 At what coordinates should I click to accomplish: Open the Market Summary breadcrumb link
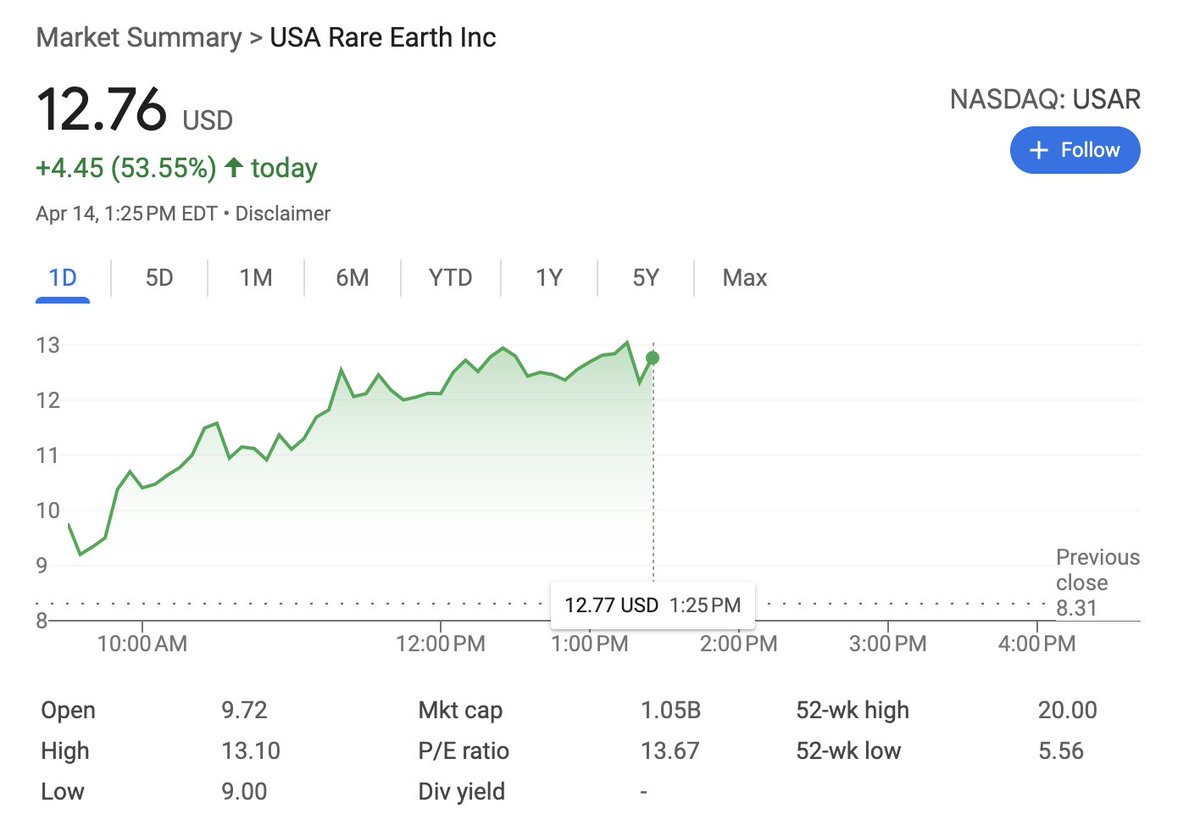click(138, 38)
